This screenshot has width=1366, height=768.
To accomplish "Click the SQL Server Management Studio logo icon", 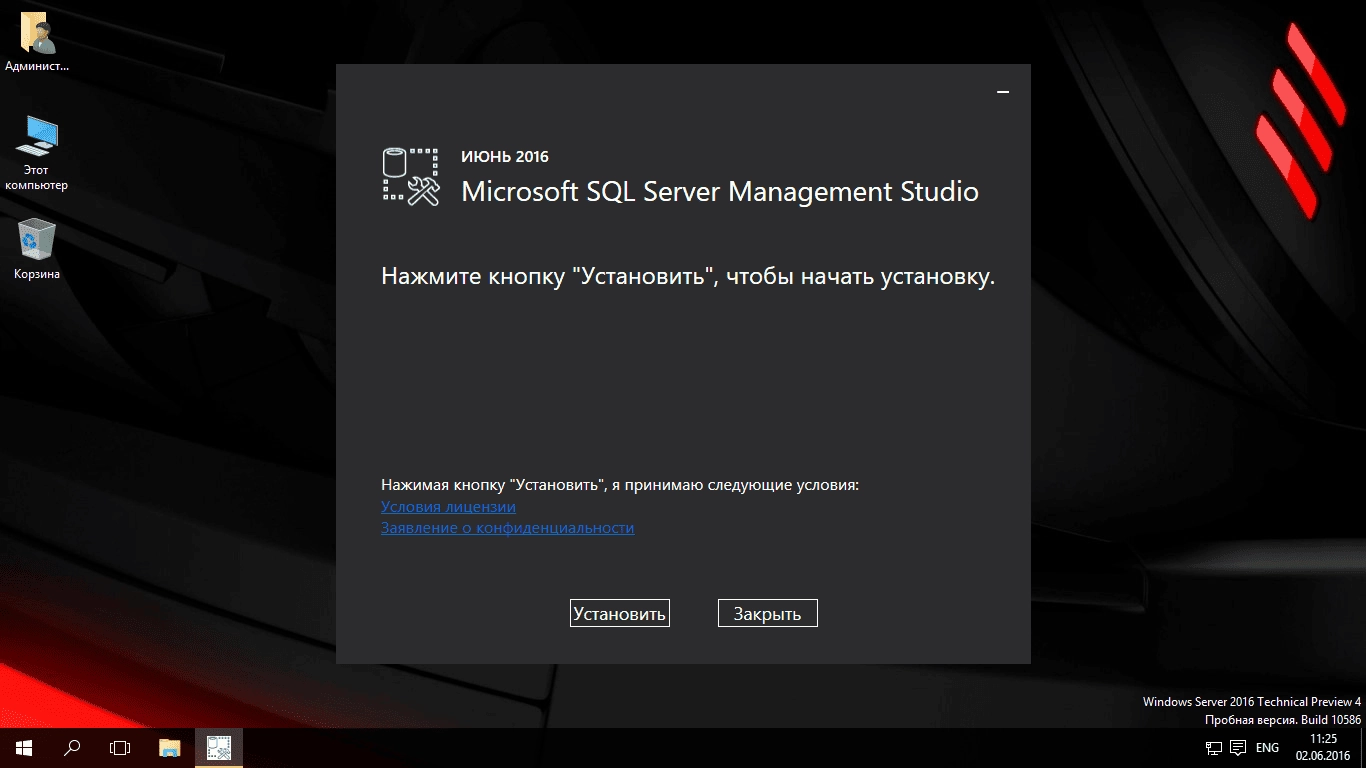I will point(411,177).
